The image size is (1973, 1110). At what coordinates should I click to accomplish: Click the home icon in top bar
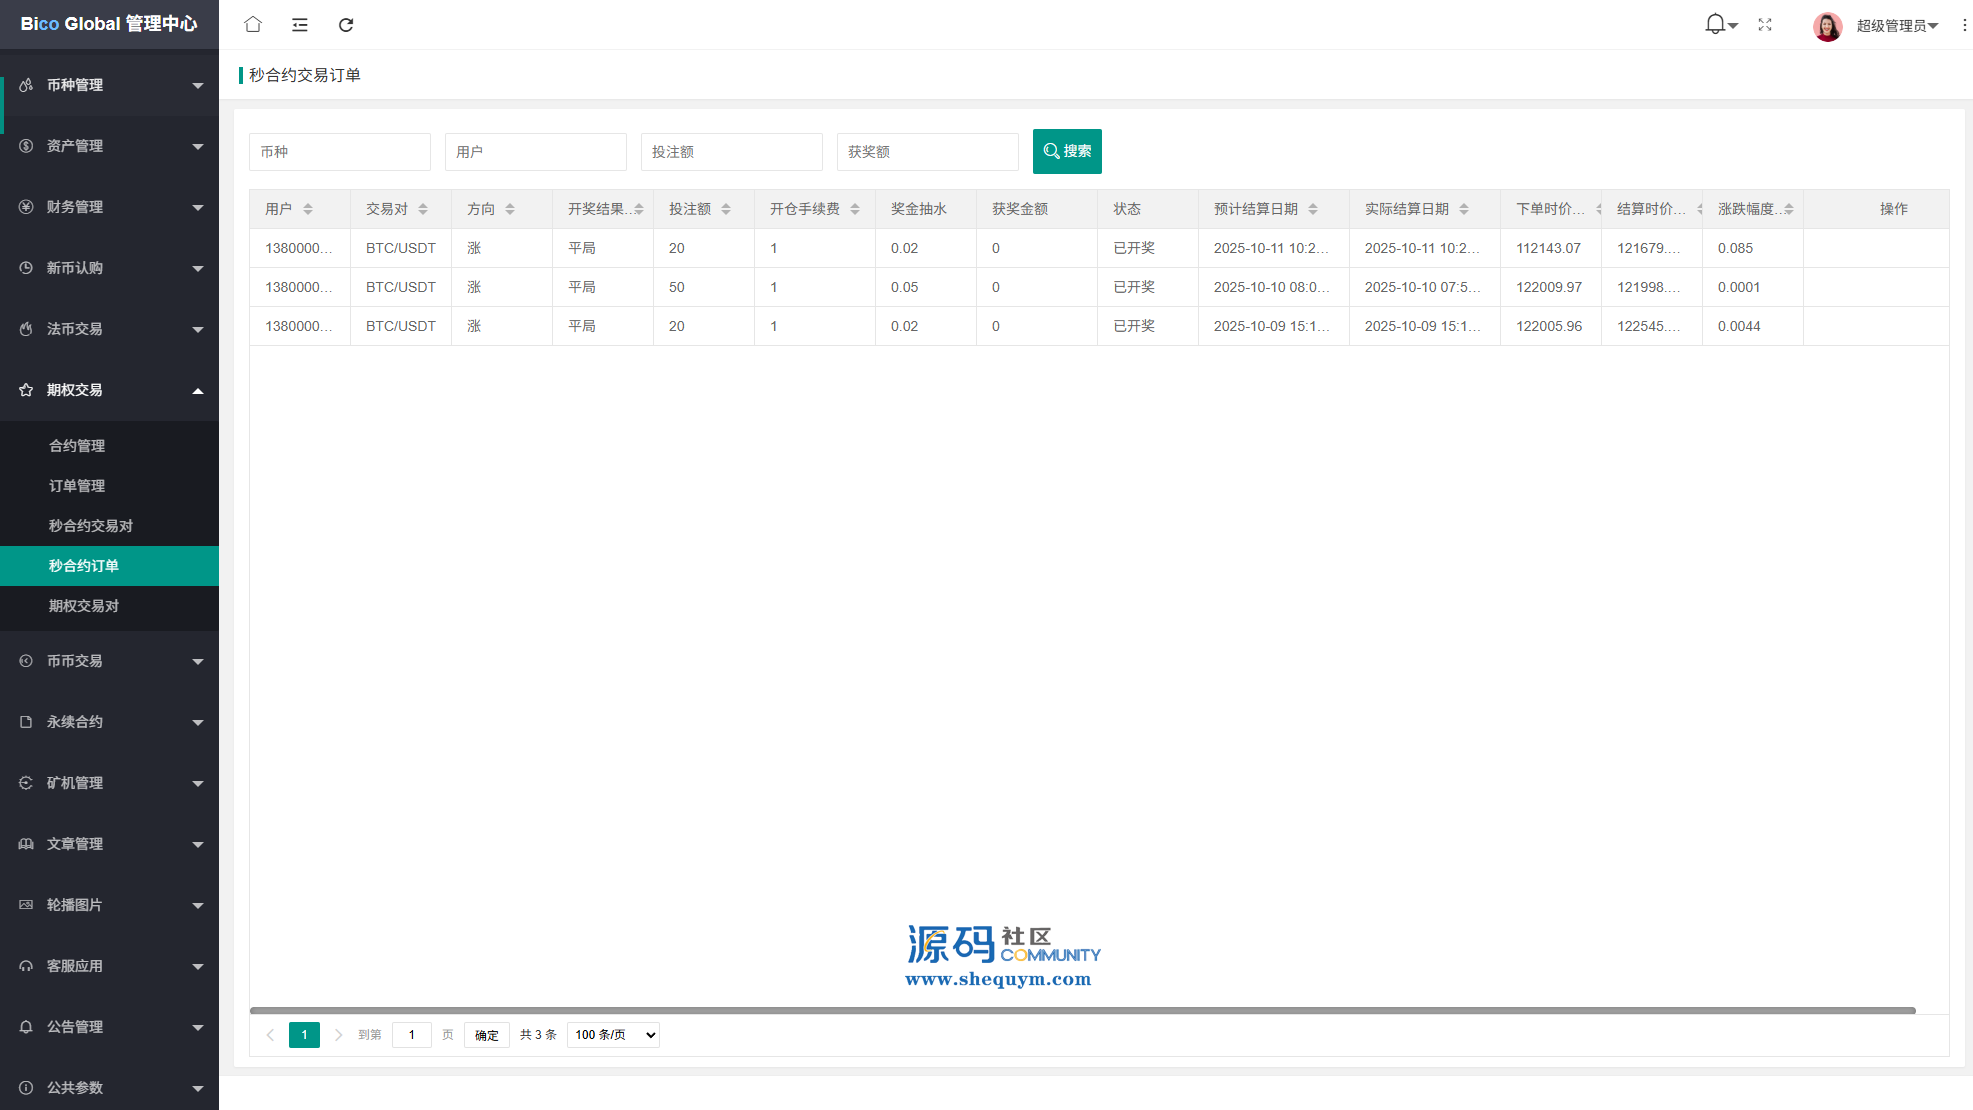click(253, 24)
